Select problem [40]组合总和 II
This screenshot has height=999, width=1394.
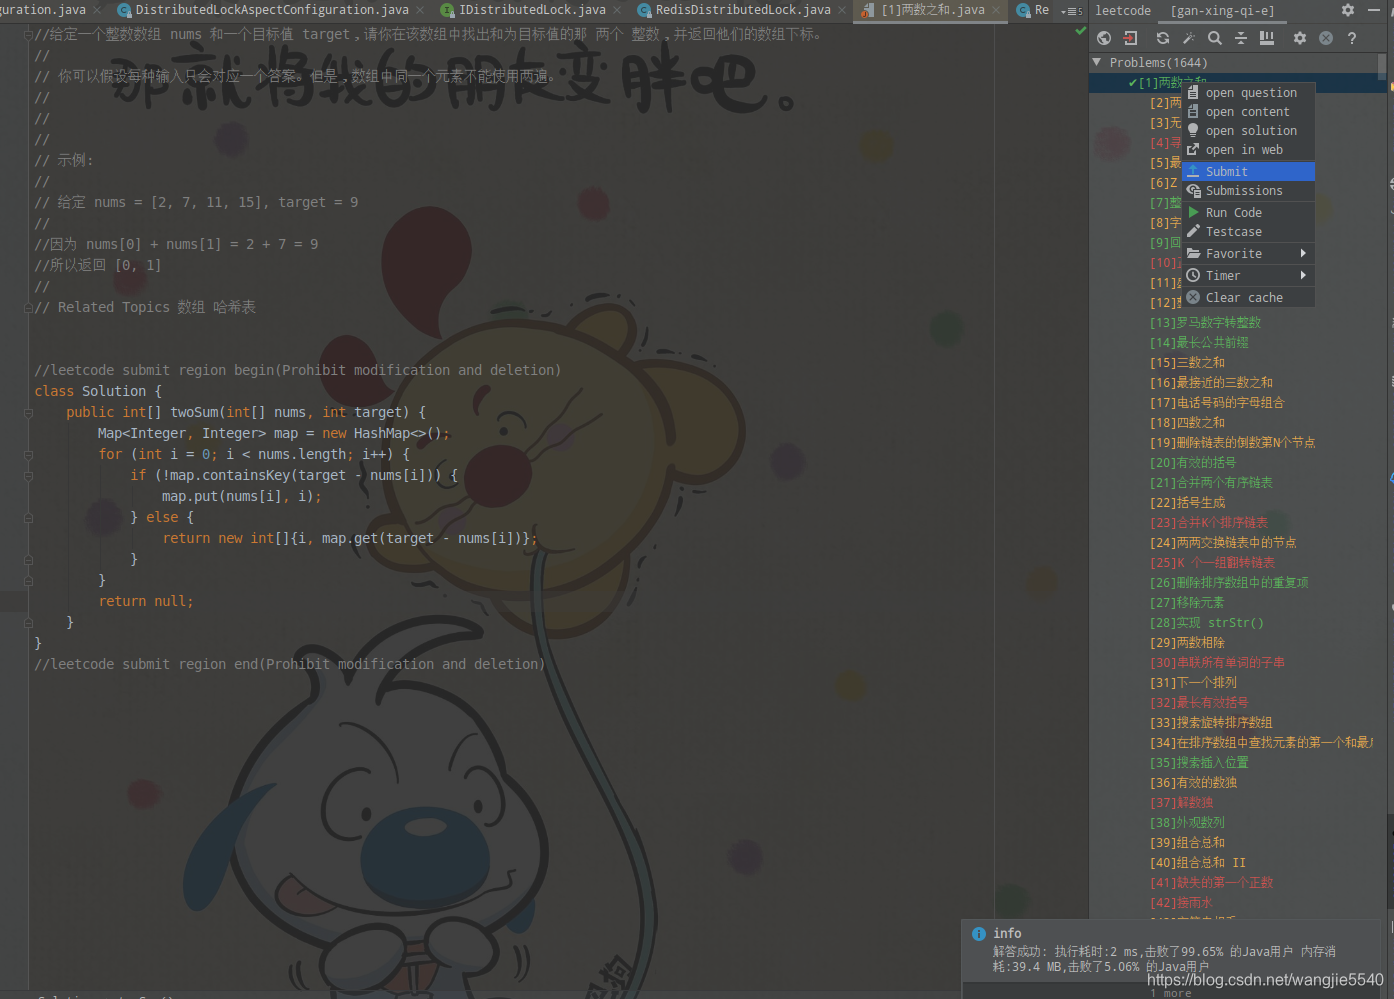click(x=1198, y=862)
